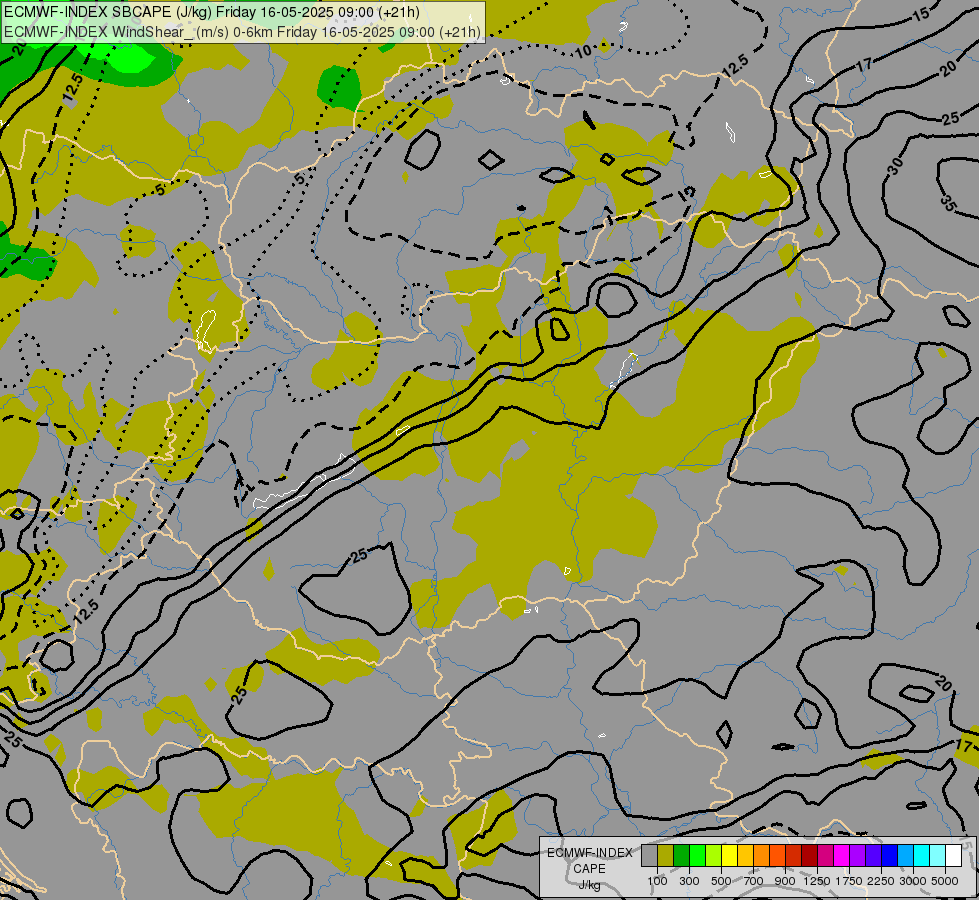The width and height of the screenshot is (979, 900).
Task: Click the 1750 legend tick label
Action: click(849, 881)
